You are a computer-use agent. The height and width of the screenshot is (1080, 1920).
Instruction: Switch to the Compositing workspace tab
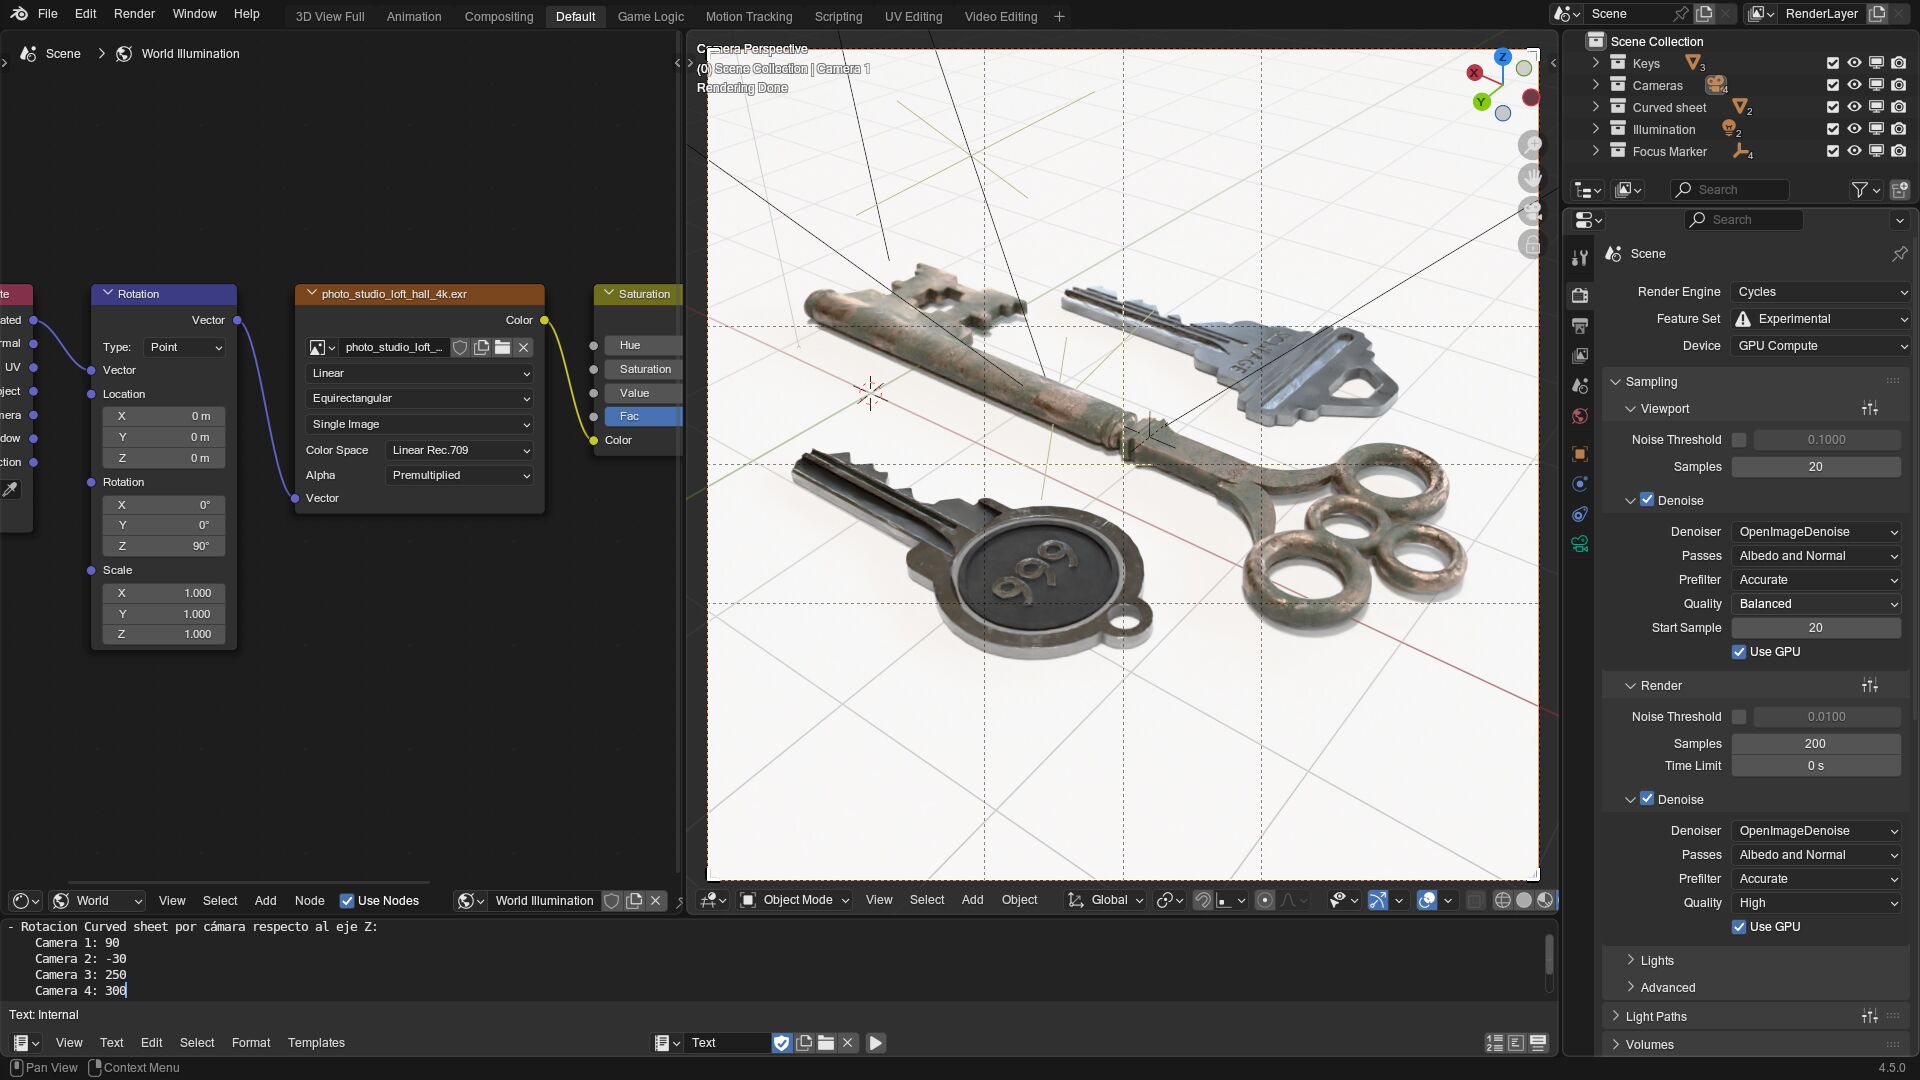tap(498, 16)
